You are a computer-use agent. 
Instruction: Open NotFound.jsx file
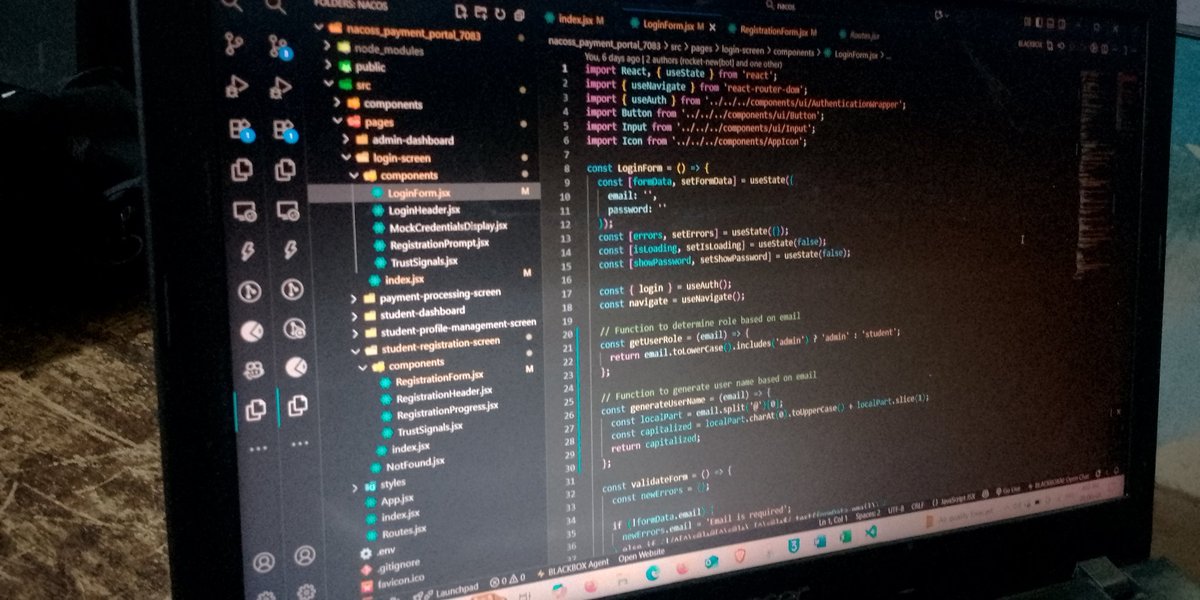click(x=415, y=464)
